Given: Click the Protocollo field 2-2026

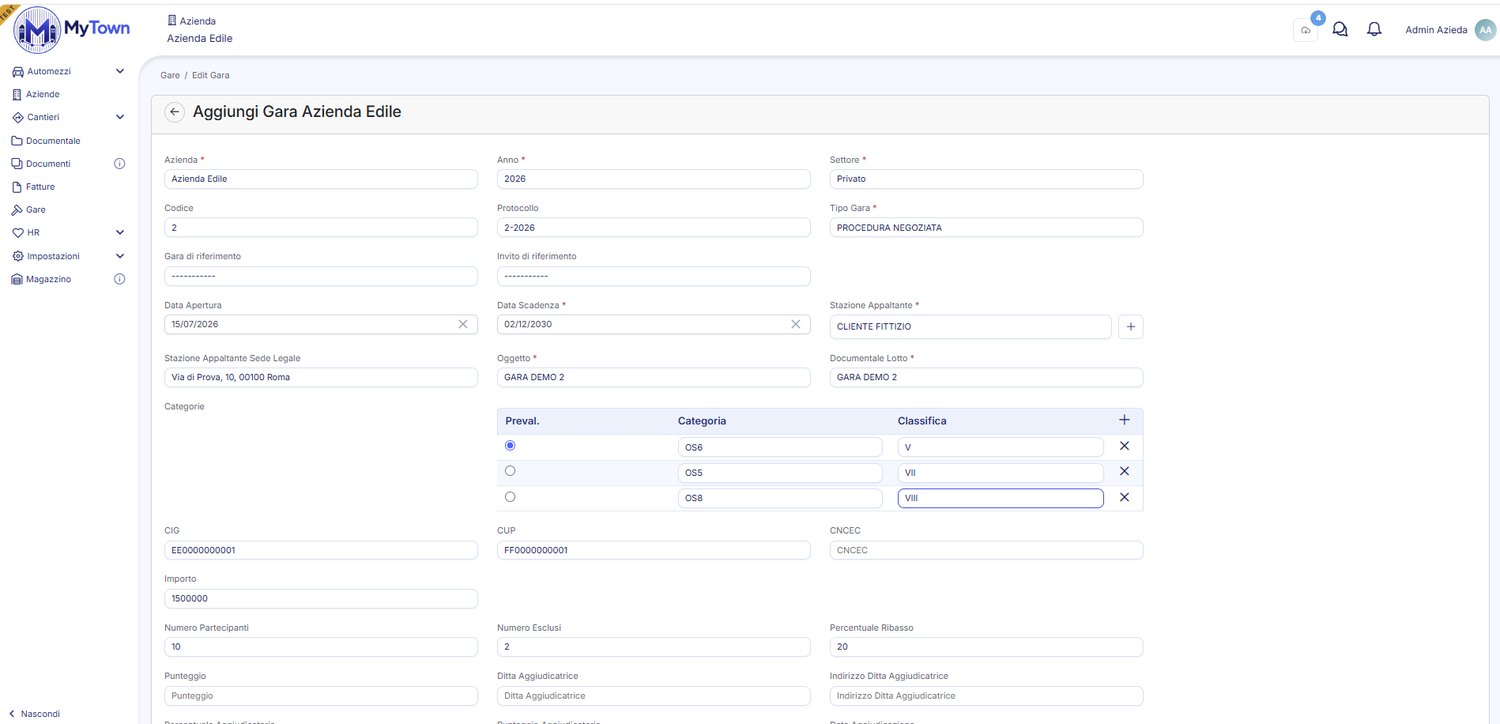Looking at the screenshot, I should [x=654, y=227].
